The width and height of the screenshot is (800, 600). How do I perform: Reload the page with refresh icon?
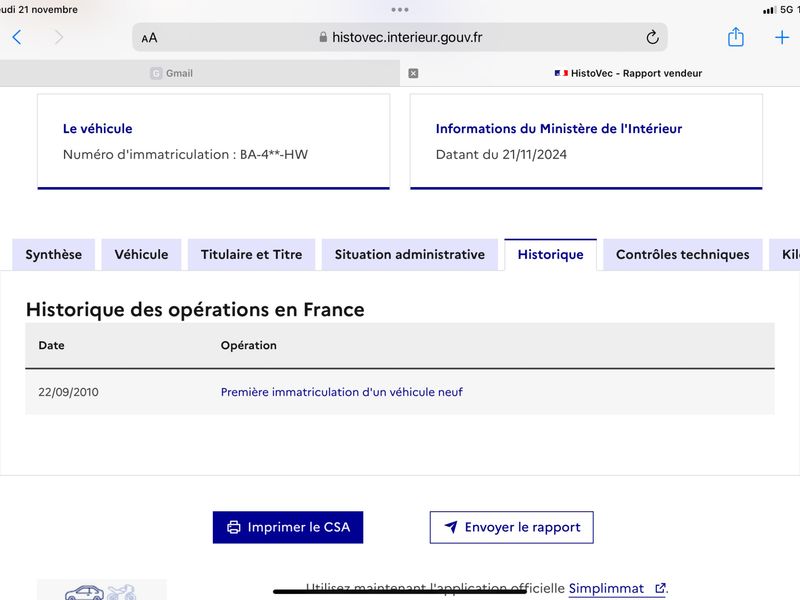(x=652, y=37)
